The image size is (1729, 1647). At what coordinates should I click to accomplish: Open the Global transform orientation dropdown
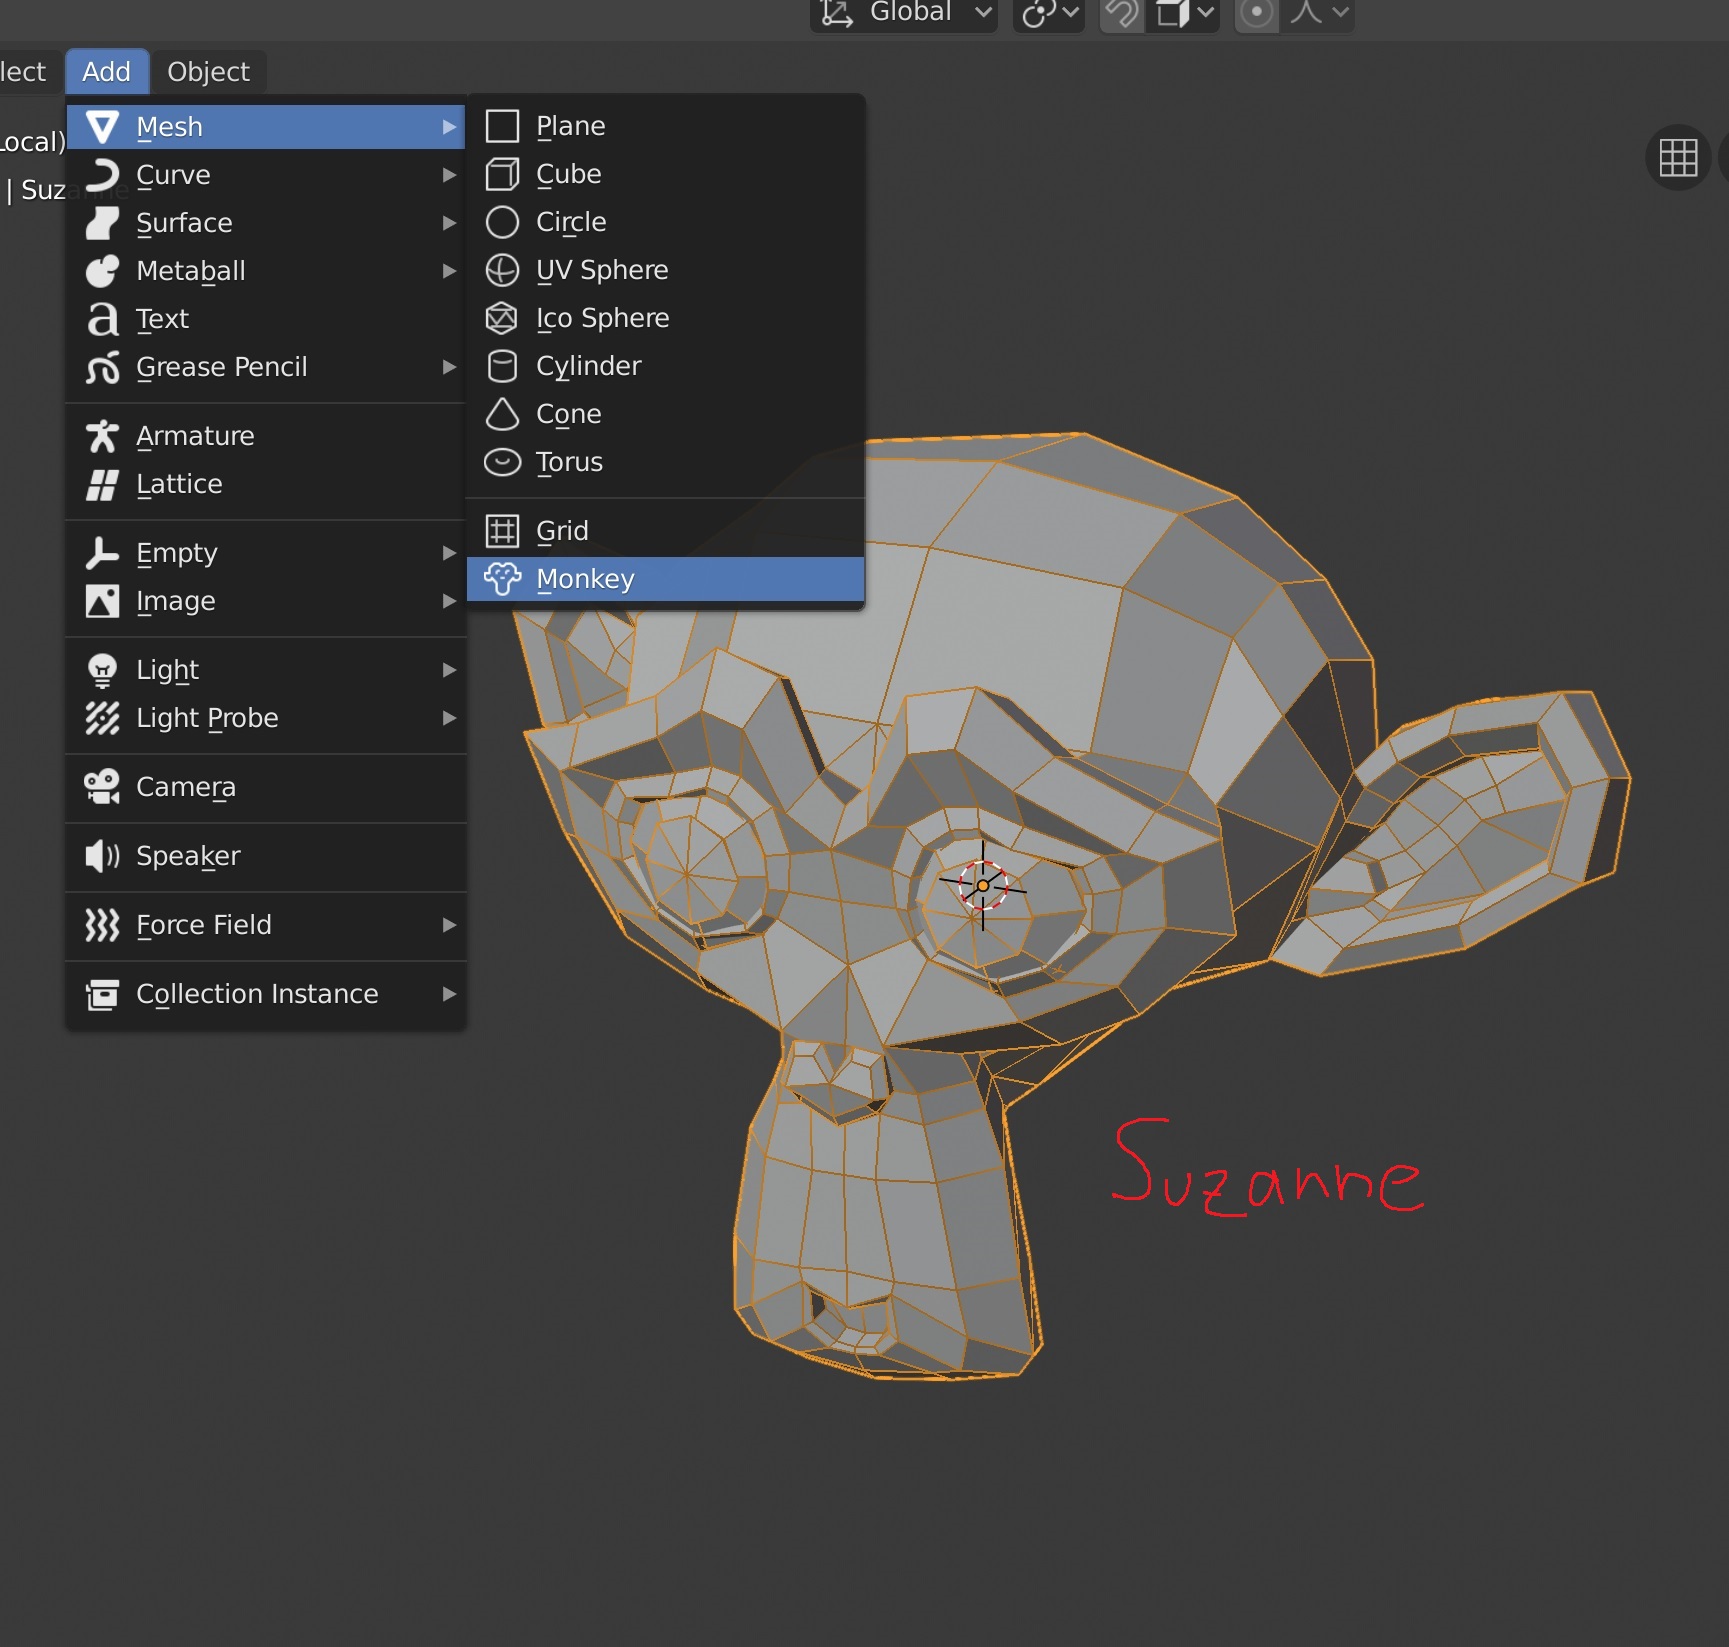tap(904, 13)
